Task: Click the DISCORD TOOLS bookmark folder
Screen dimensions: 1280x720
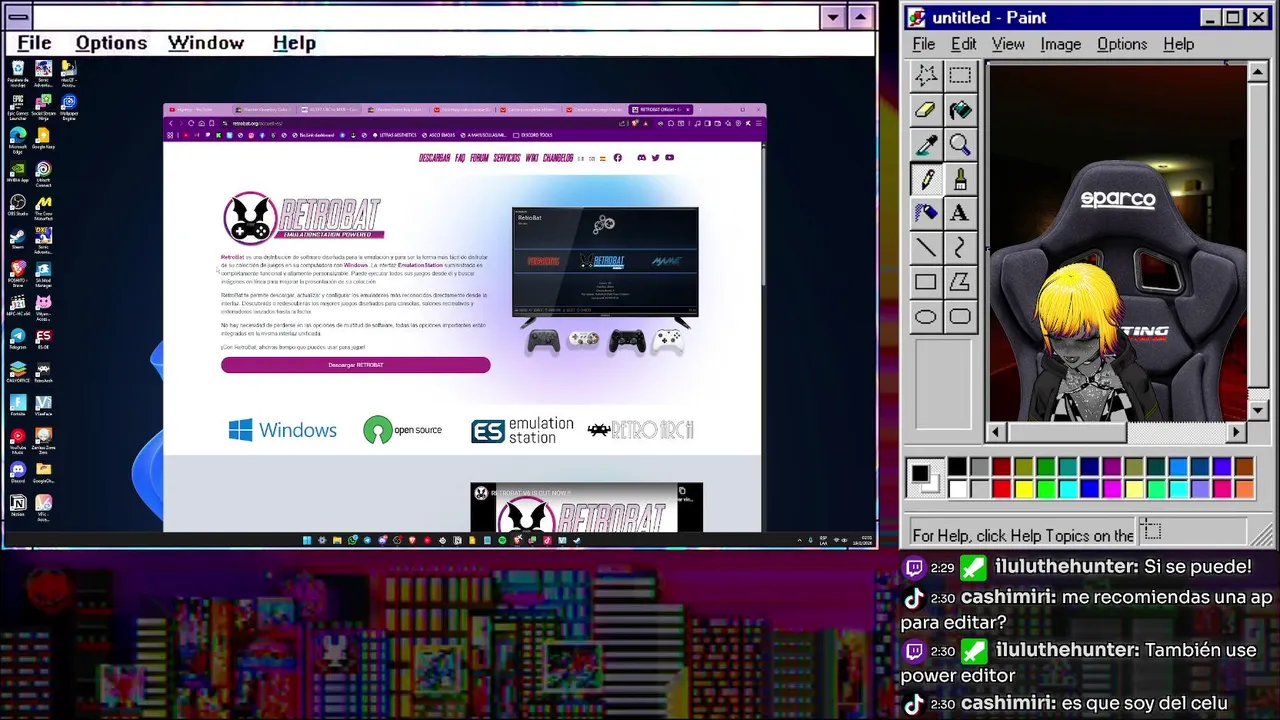Action: 533,135
